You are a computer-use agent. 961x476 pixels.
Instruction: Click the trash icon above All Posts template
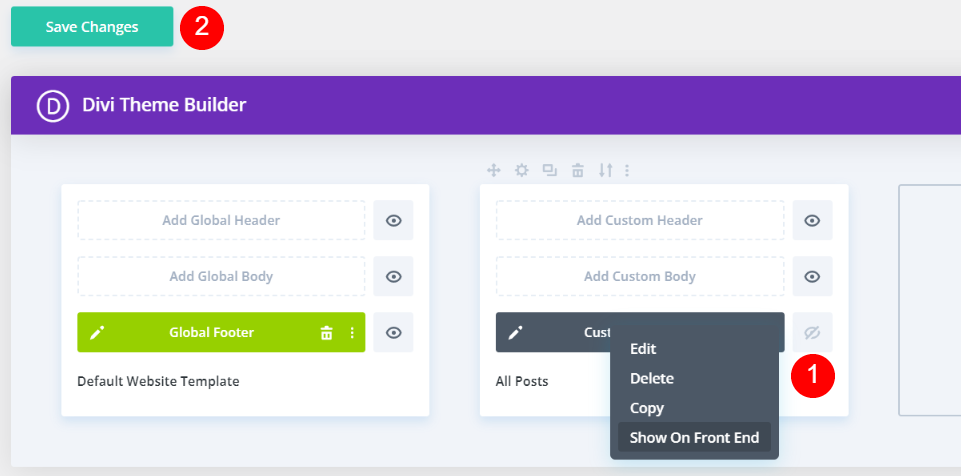(x=577, y=170)
